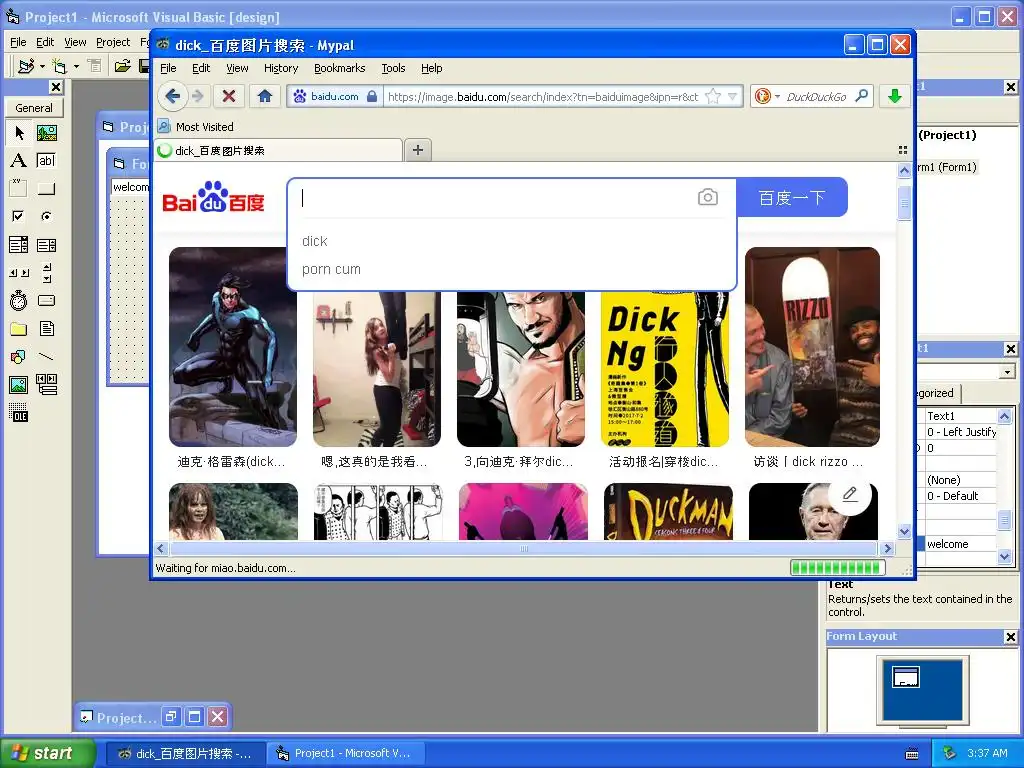Select the HScrollBar tool in VB toolbox
The width and height of the screenshot is (1024, 768).
tap(19, 273)
